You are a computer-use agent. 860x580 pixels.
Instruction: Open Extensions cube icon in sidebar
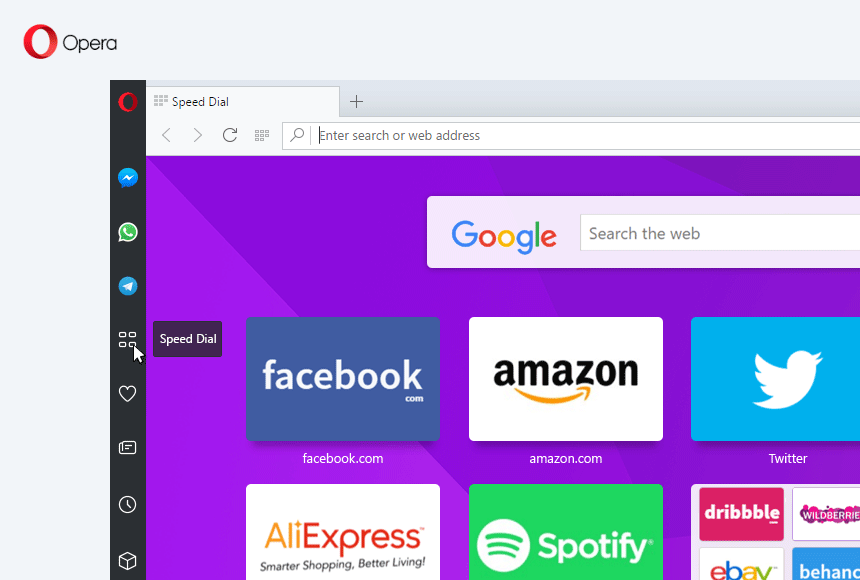(x=127, y=560)
